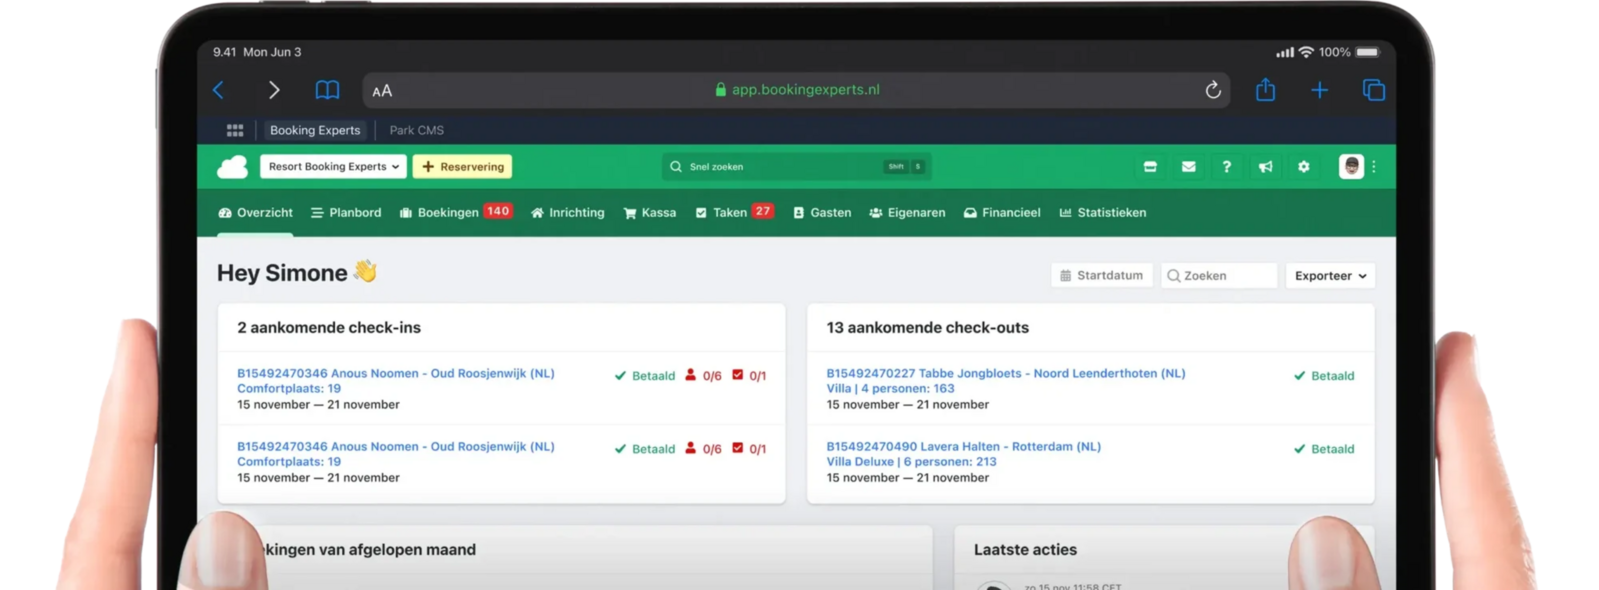The width and height of the screenshot is (1599, 590).
Task: Click Villa | 4 personen: 163 link
Action: coord(890,389)
